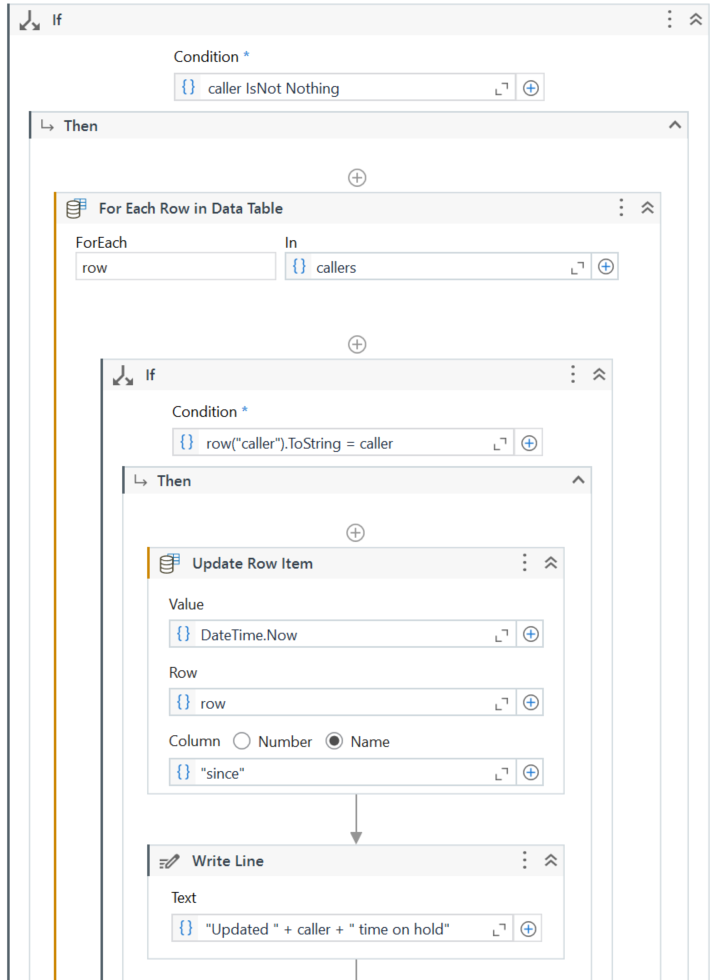This screenshot has width=718, height=980.
Task: Click plus icon next to DateTime.Now value
Action: pyautogui.click(x=531, y=634)
